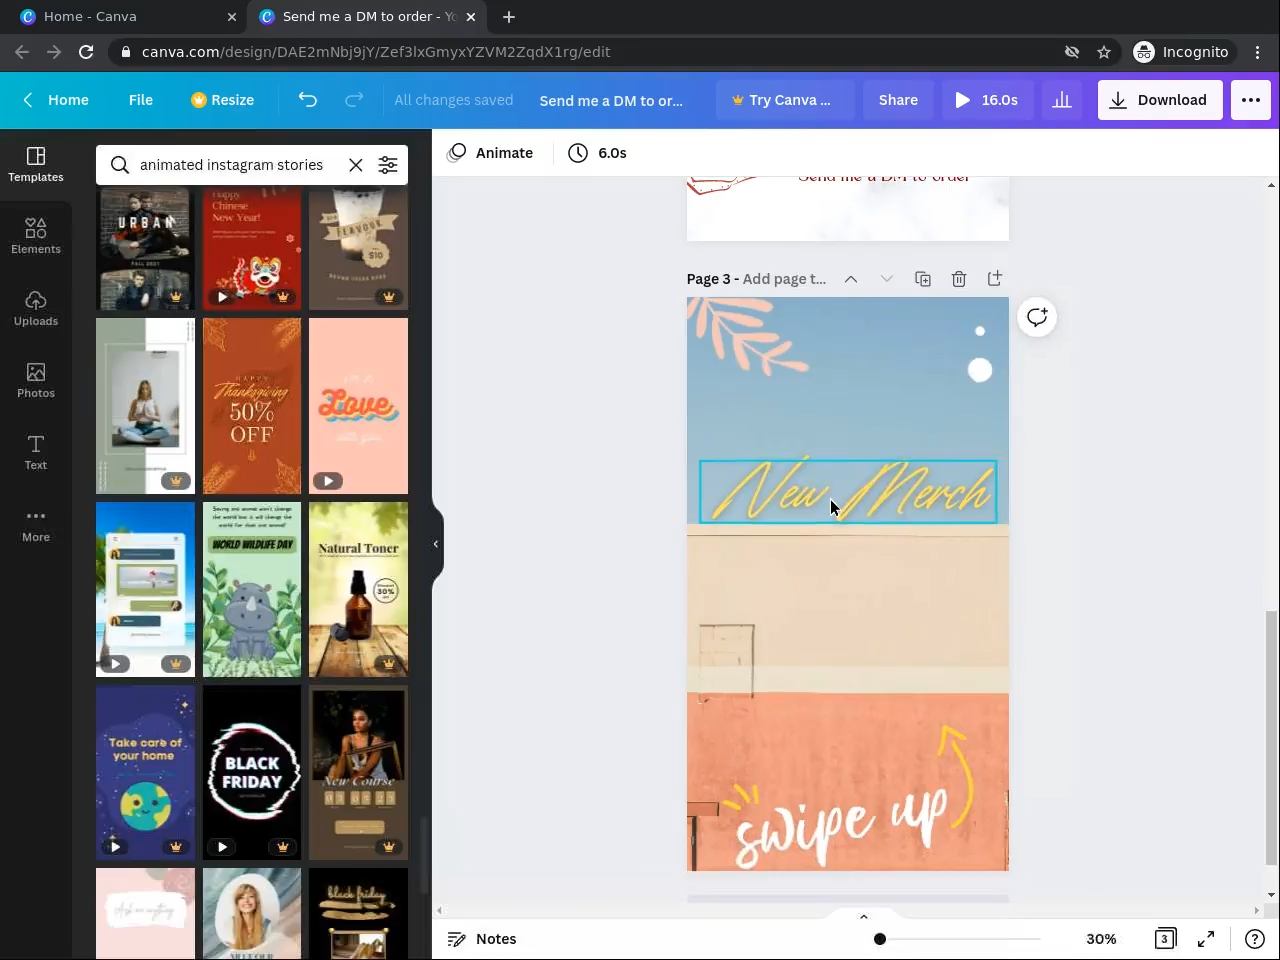Bookmark this page with the star

1104,52
